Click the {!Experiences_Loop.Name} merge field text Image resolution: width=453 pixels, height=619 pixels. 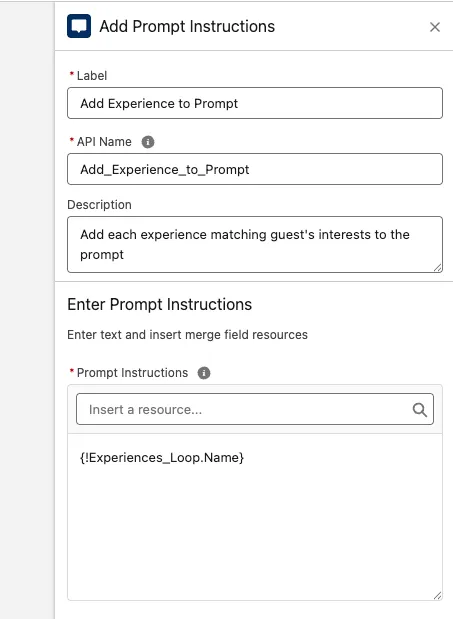[x=162, y=458]
